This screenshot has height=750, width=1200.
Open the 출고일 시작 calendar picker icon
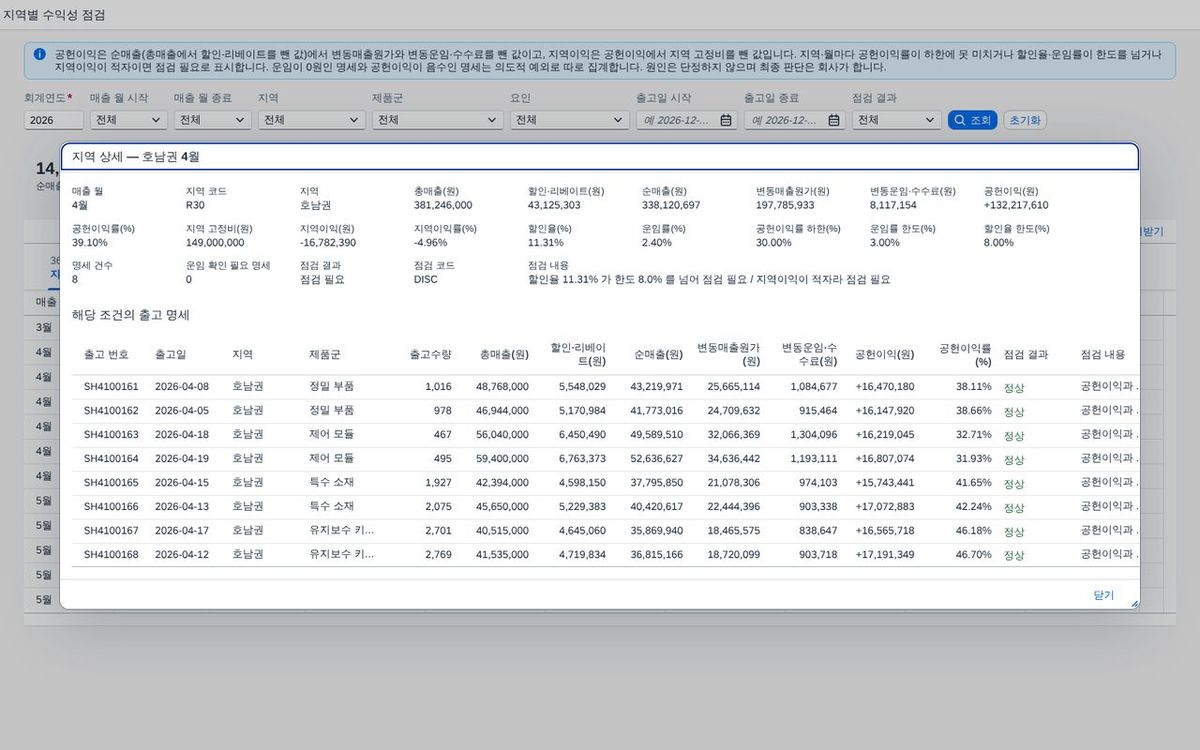[727, 120]
